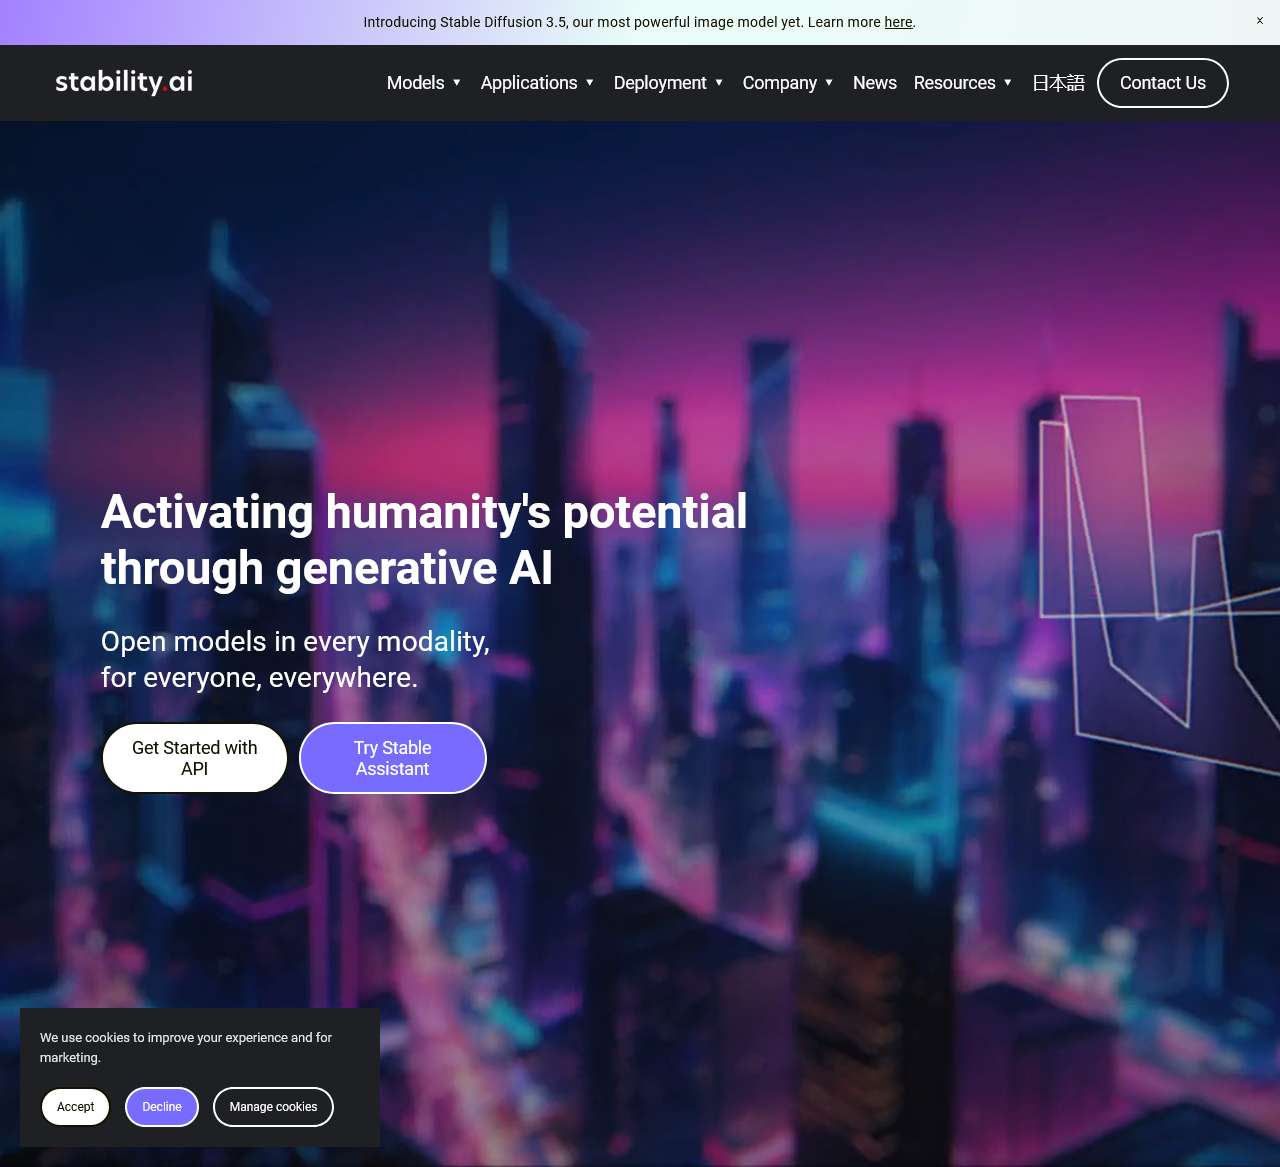Click Try Stable Assistant button
The height and width of the screenshot is (1167, 1280).
point(393,758)
